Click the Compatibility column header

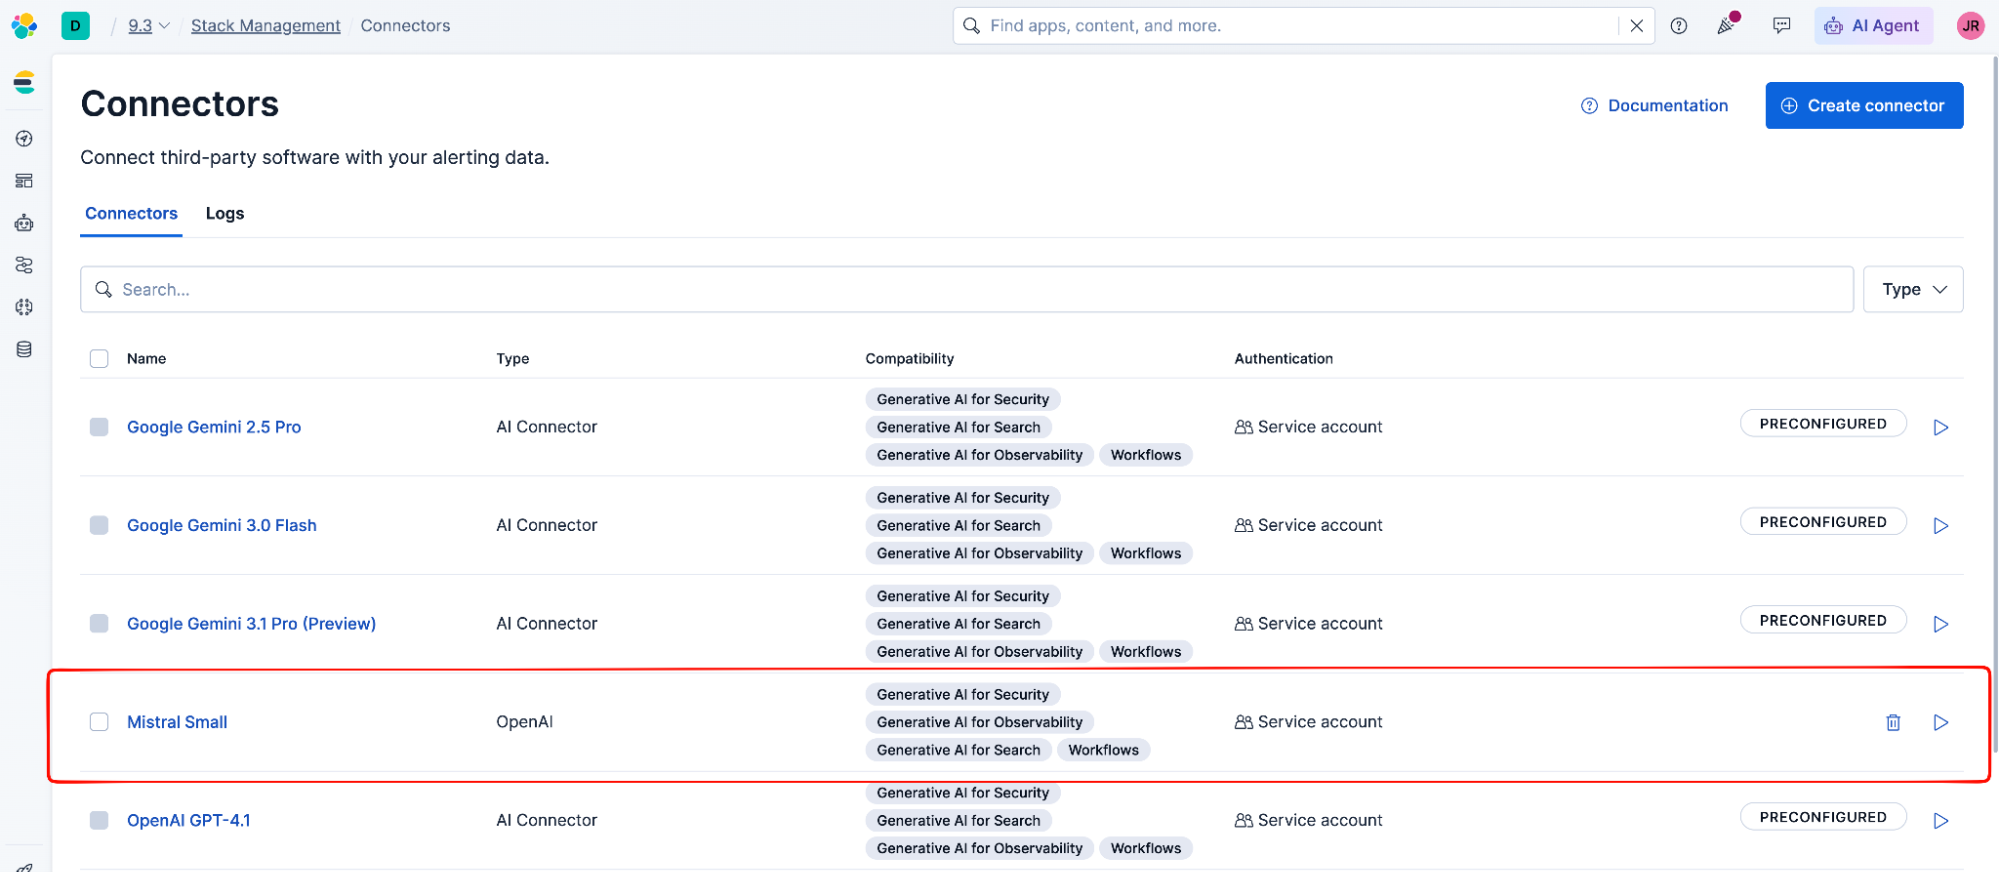[910, 359]
